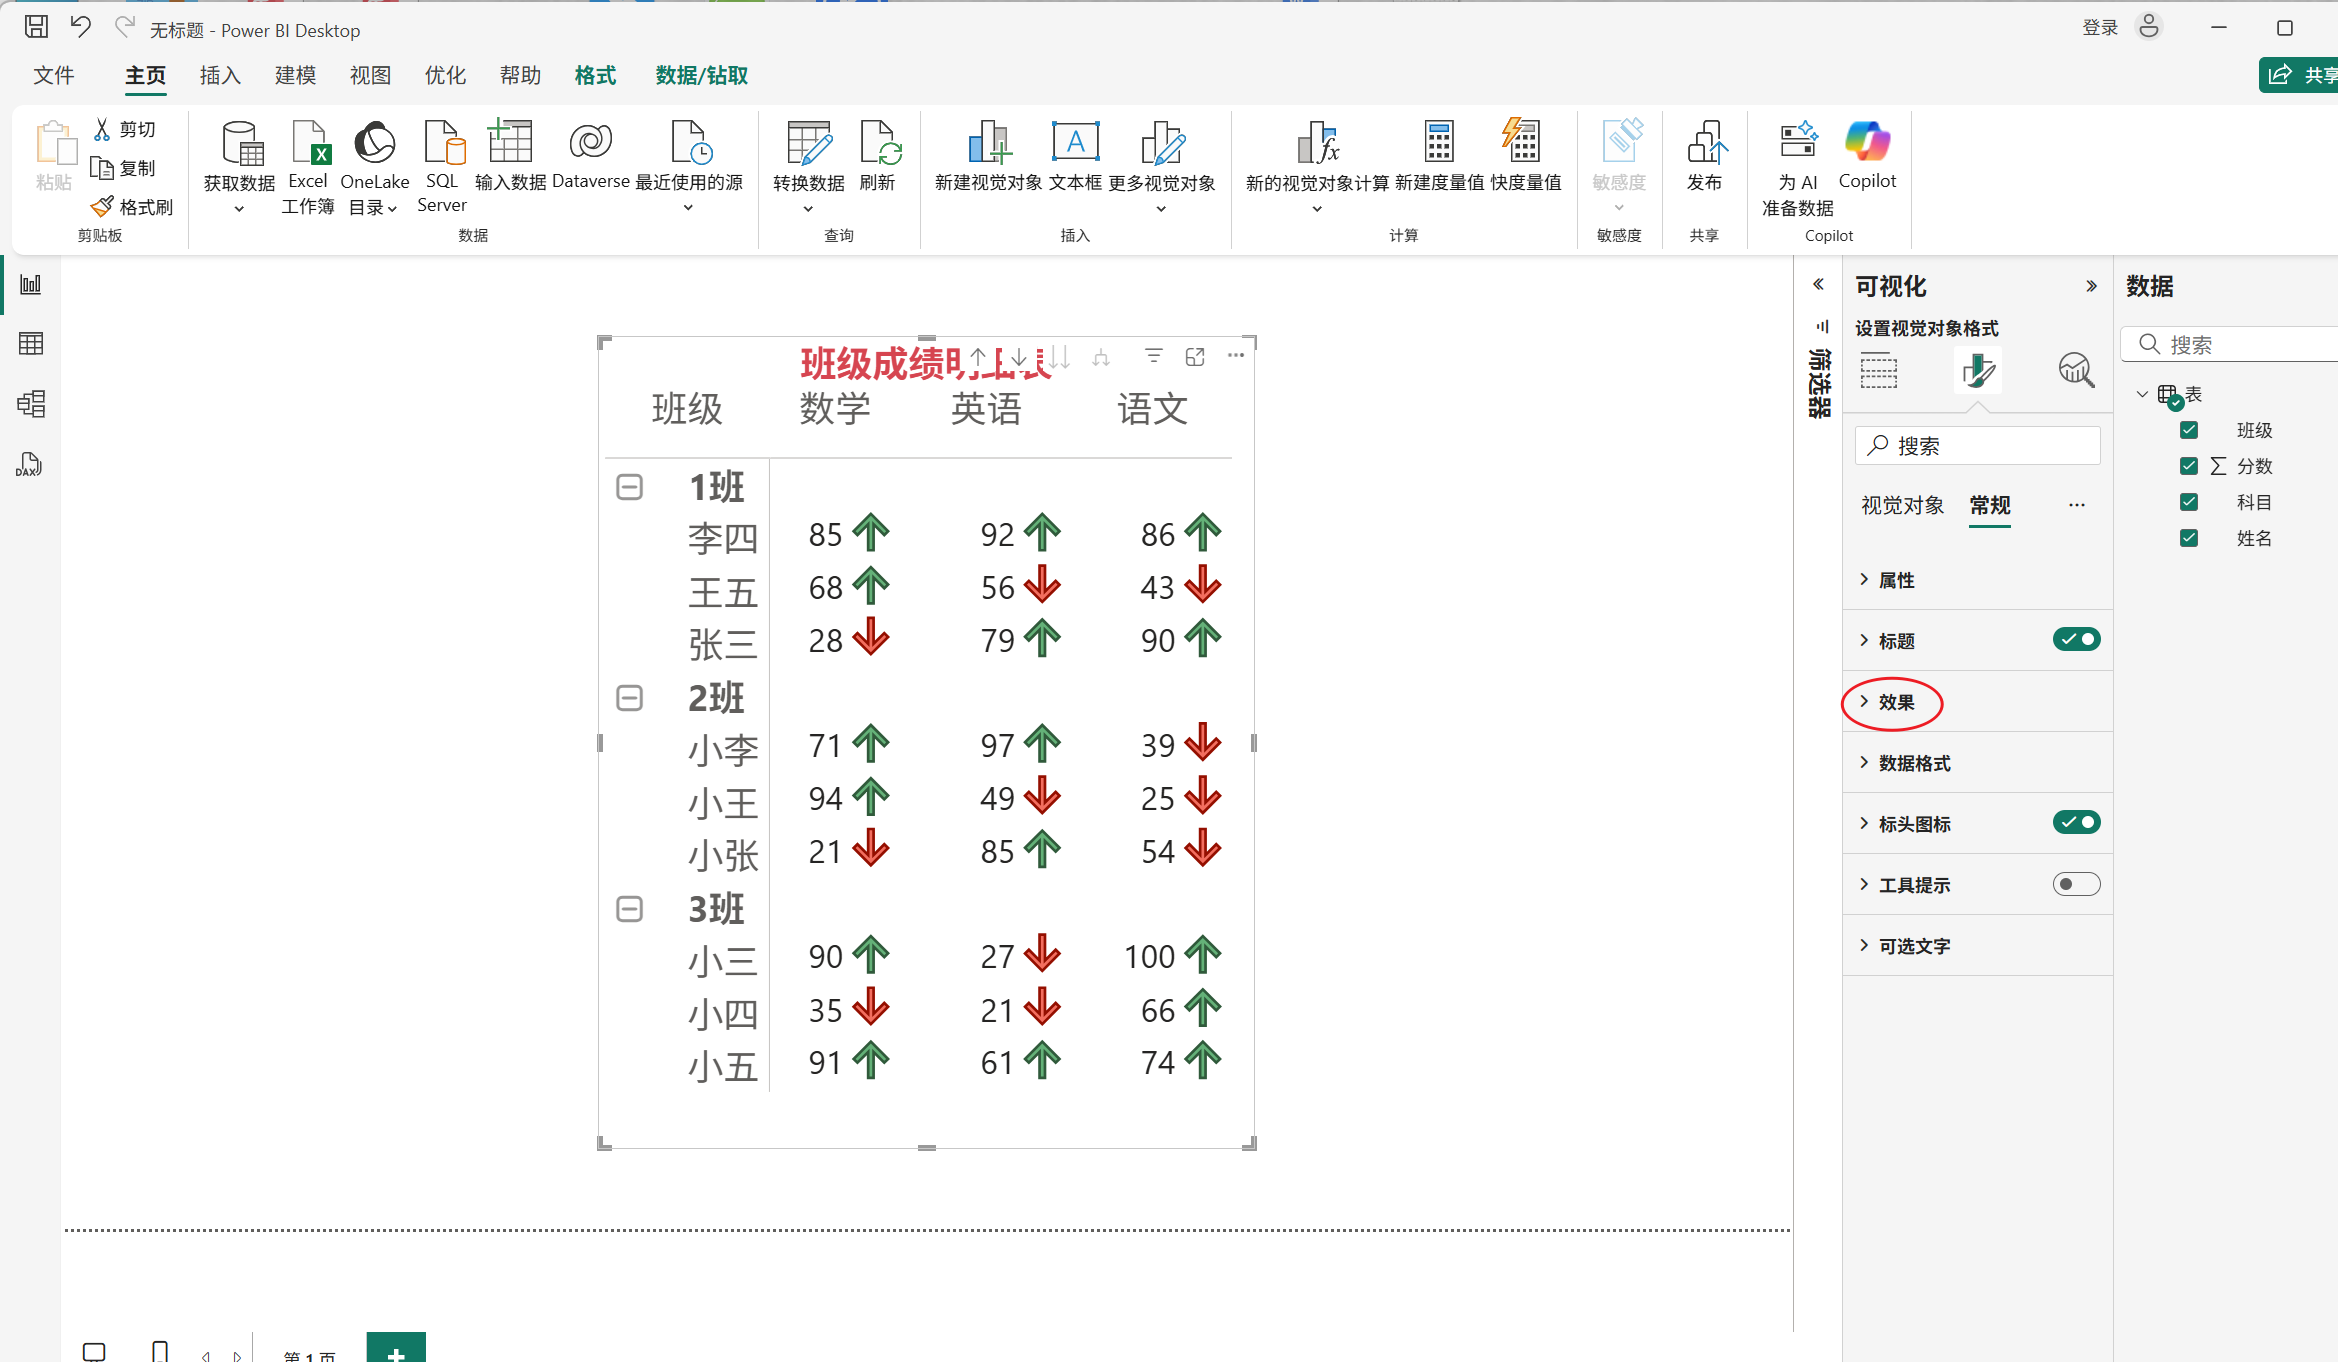Click the 共享 button at top right
2338x1362 pixels.
coord(2300,75)
